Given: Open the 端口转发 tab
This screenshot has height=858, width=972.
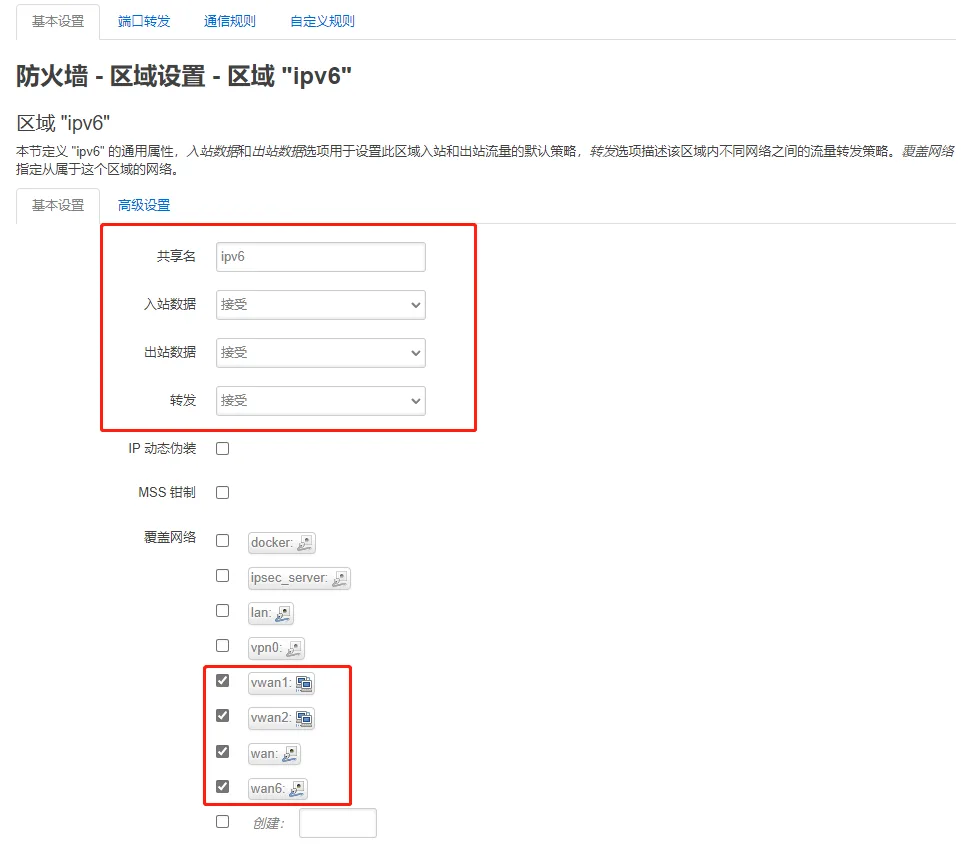Looking at the screenshot, I should [x=144, y=22].
